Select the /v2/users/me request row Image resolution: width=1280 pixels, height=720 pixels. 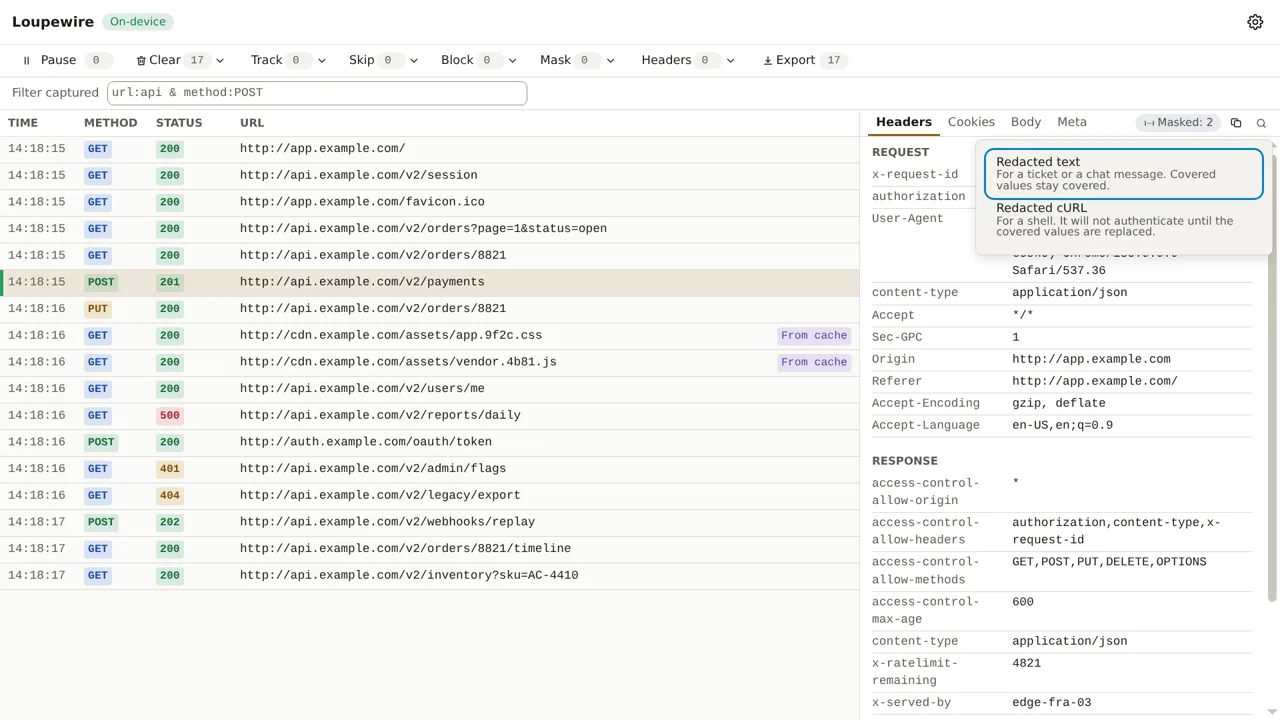[430, 389]
